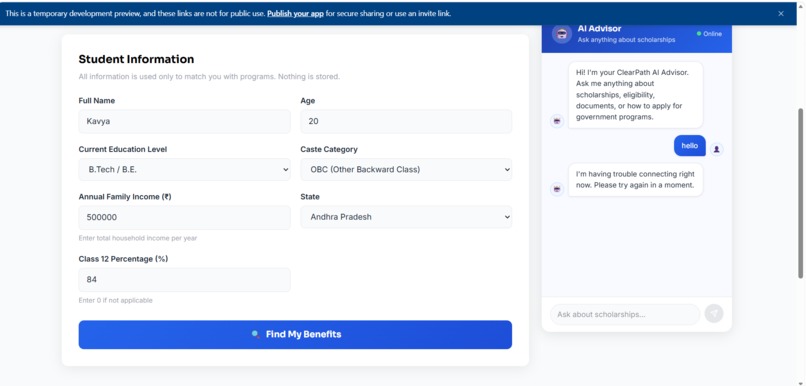The height and width of the screenshot is (386, 806).
Task: Click the user avatar beside 'hello' message
Action: (x=717, y=149)
